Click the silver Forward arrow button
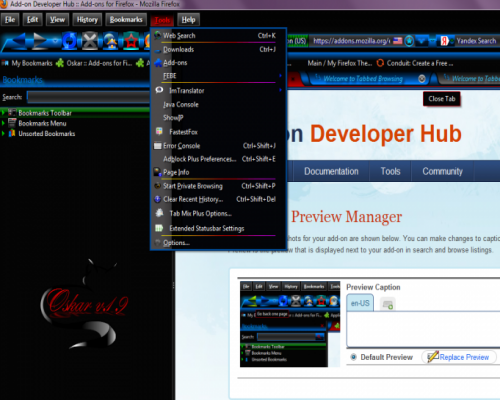This screenshot has width=500, height=400. point(40,41)
